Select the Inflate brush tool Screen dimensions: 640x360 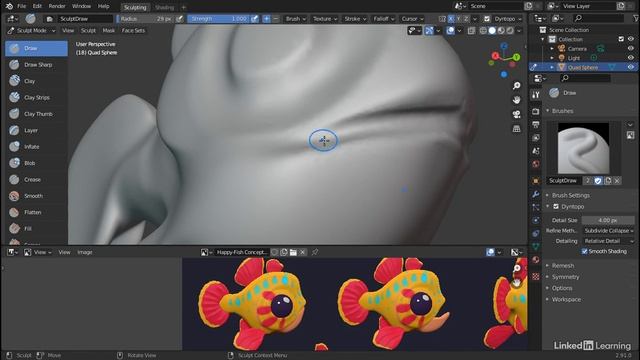(36, 147)
